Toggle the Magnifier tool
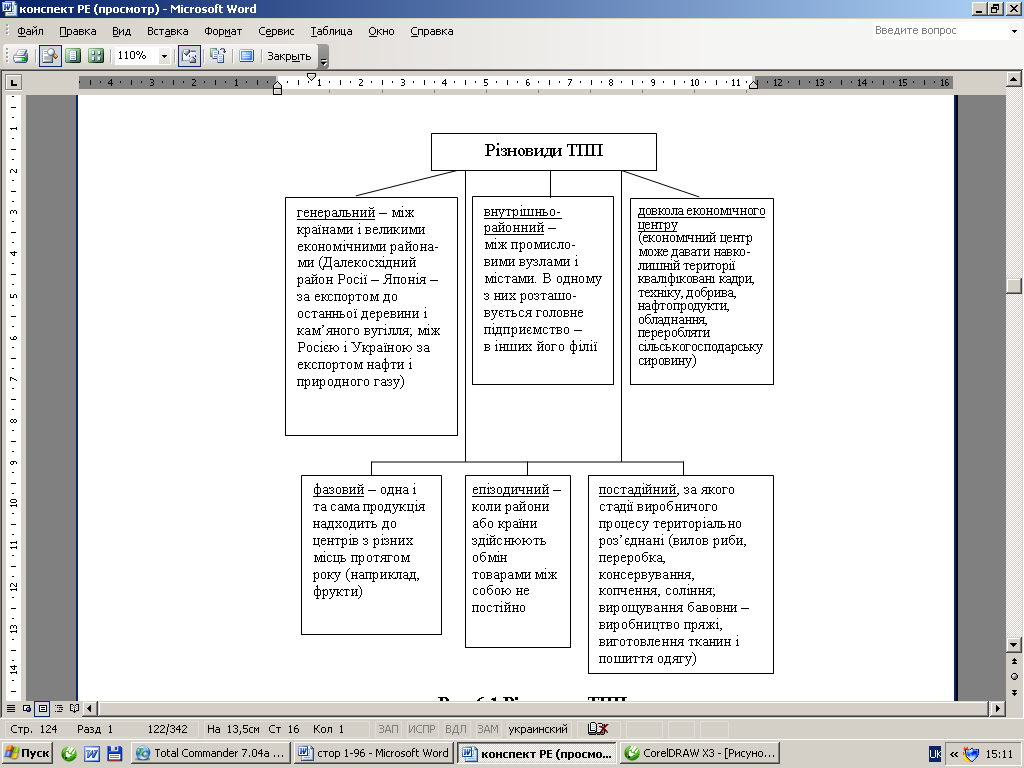The image size is (1024, 768). tap(50, 56)
